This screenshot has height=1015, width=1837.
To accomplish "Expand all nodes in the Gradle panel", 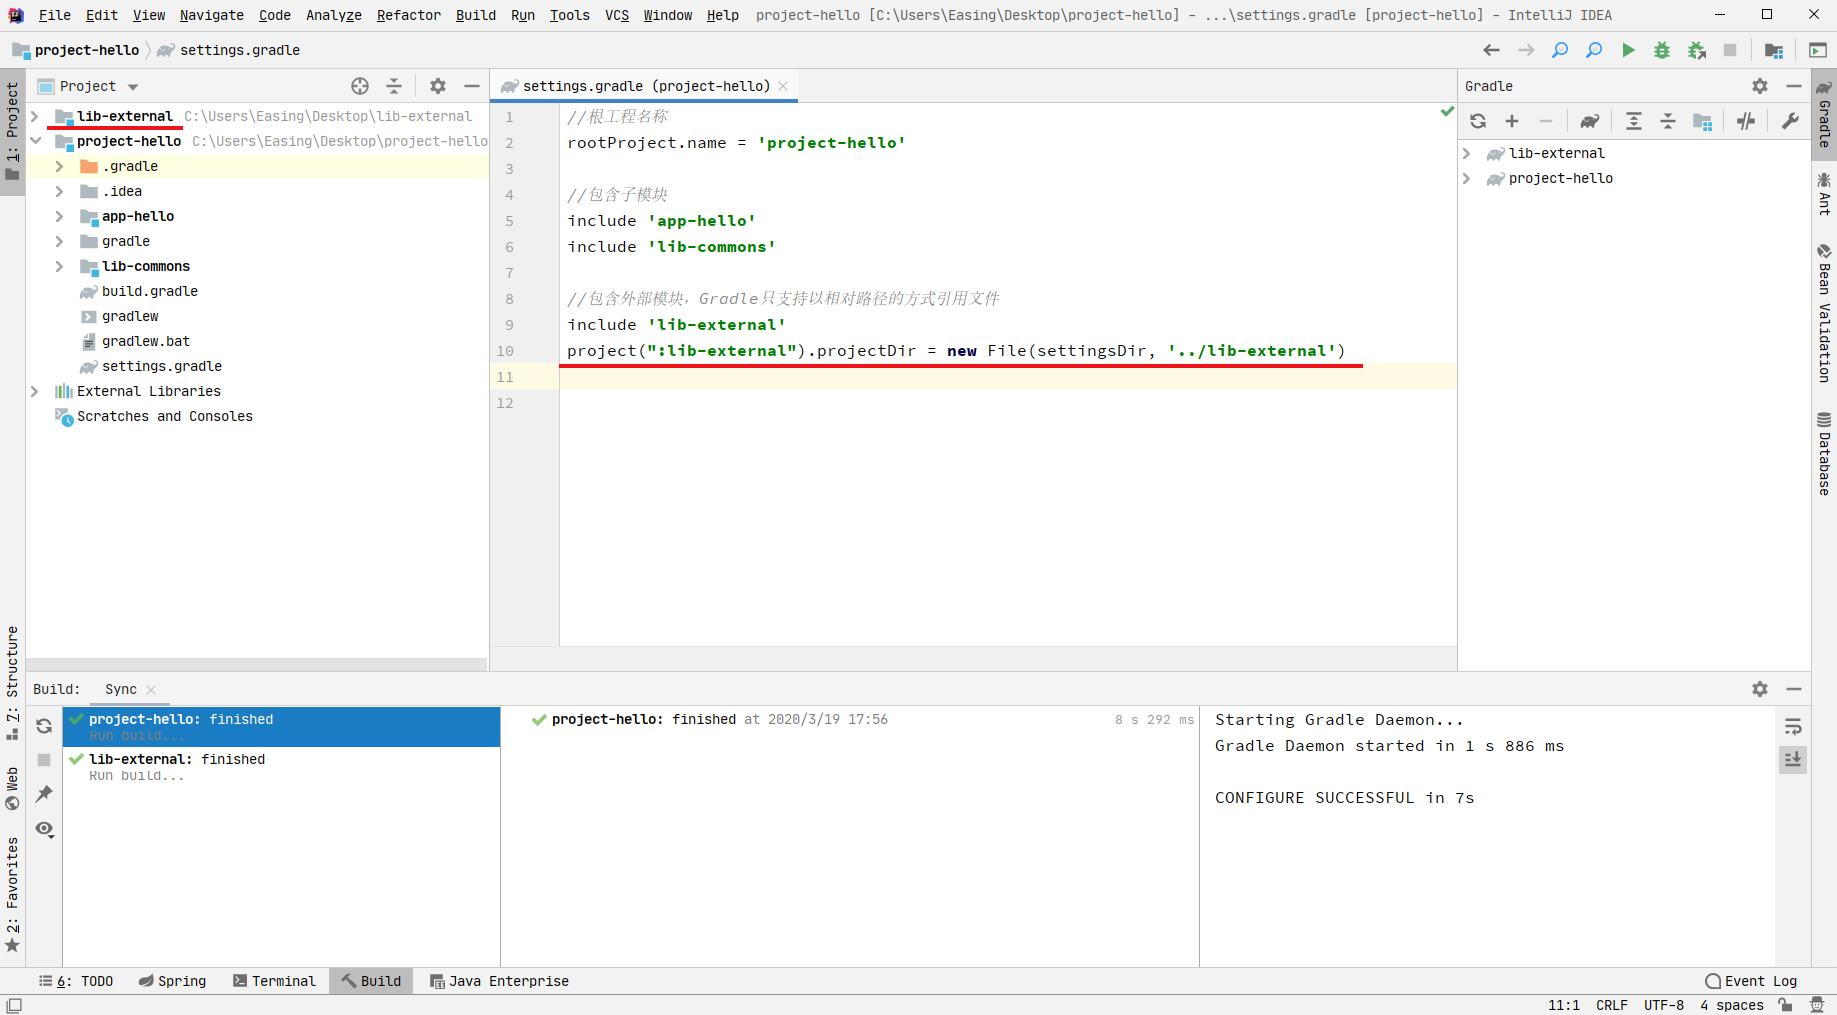I will coord(1634,121).
